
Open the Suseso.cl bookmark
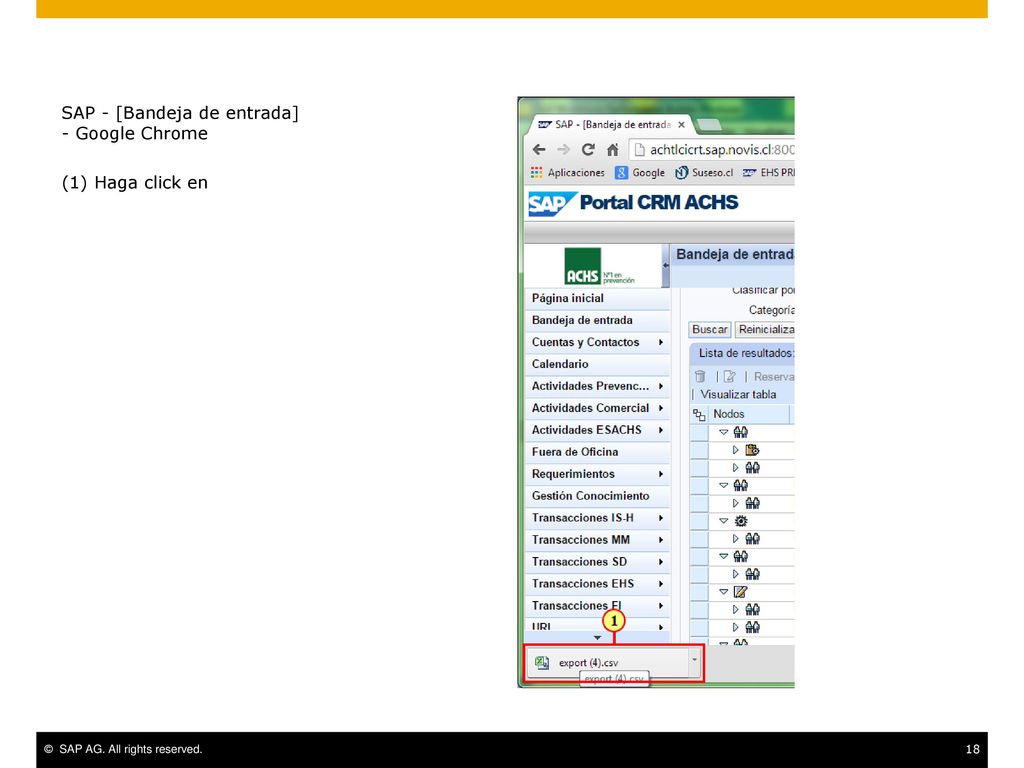point(704,172)
